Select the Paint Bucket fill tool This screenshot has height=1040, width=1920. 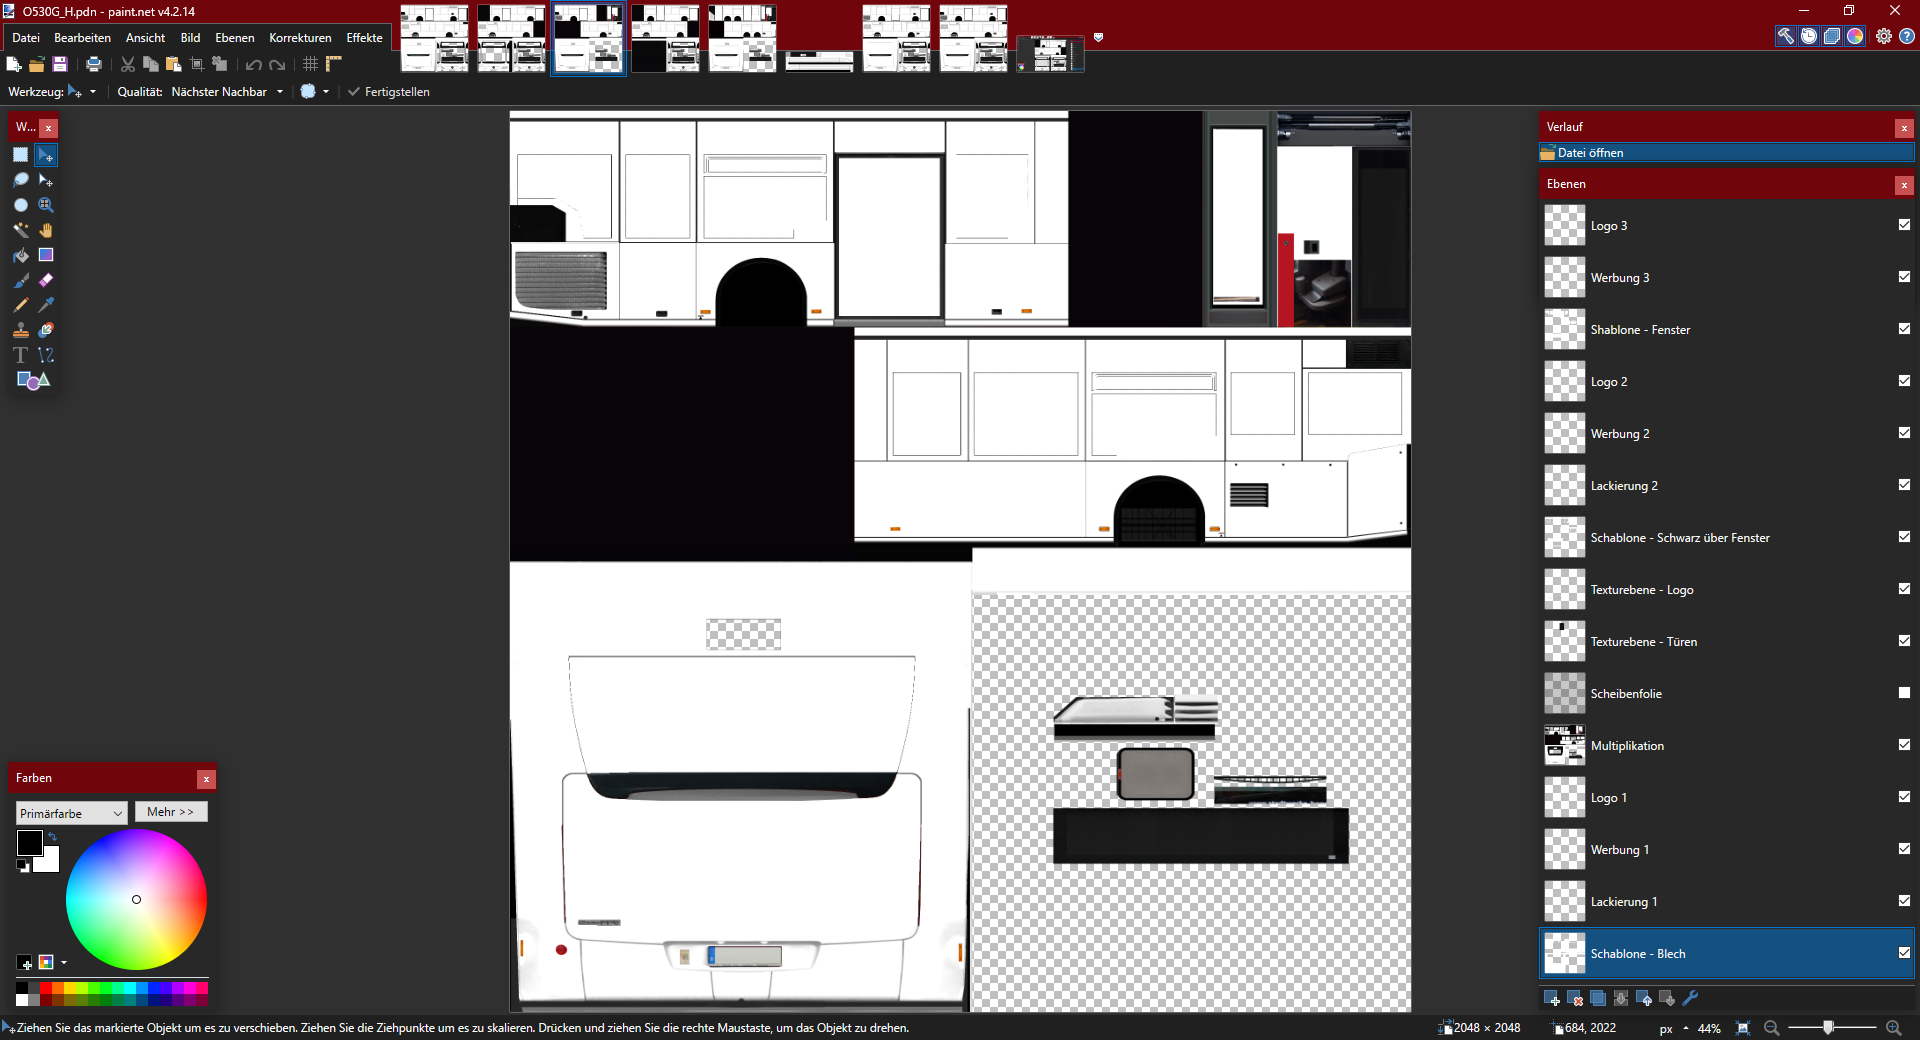[20, 255]
